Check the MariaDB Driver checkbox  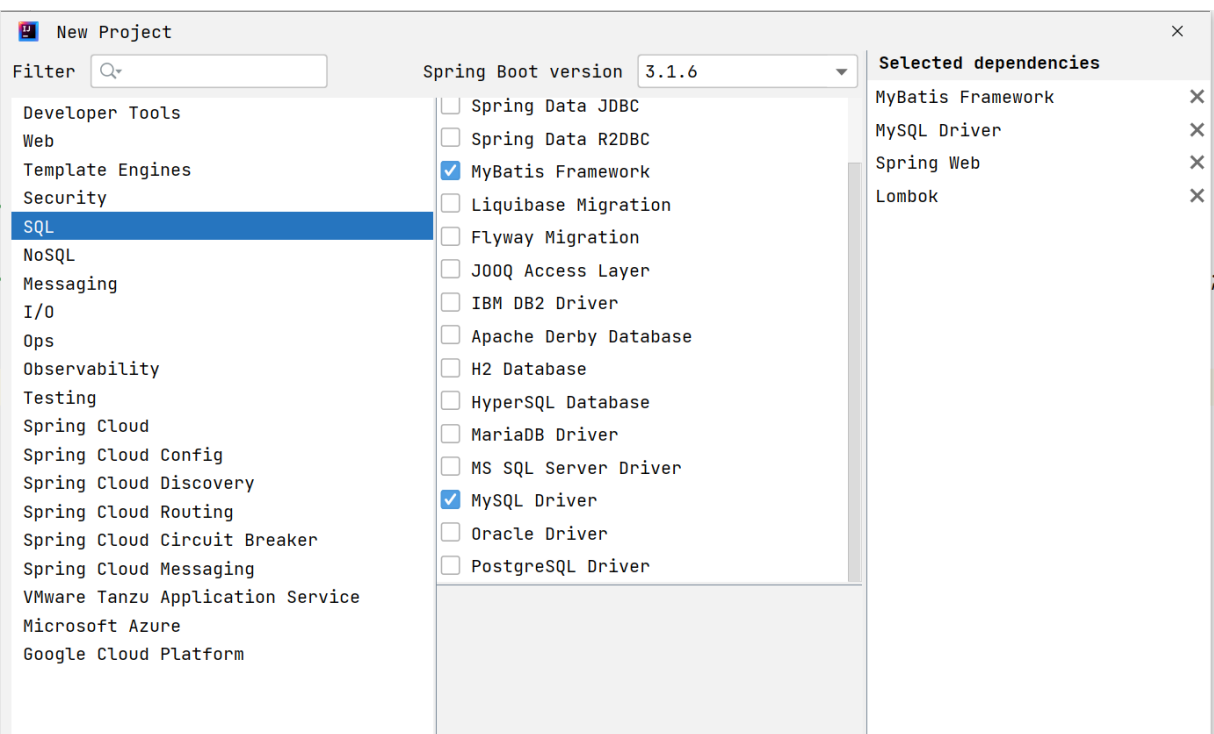(x=451, y=434)
